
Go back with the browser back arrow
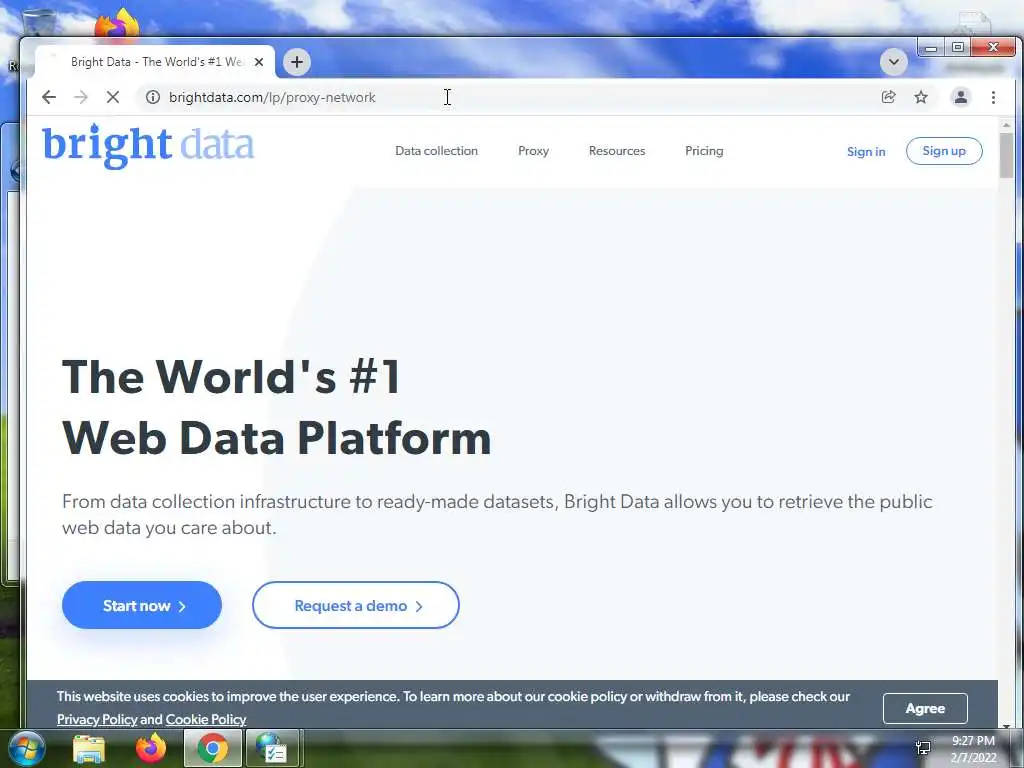[49, 97]
